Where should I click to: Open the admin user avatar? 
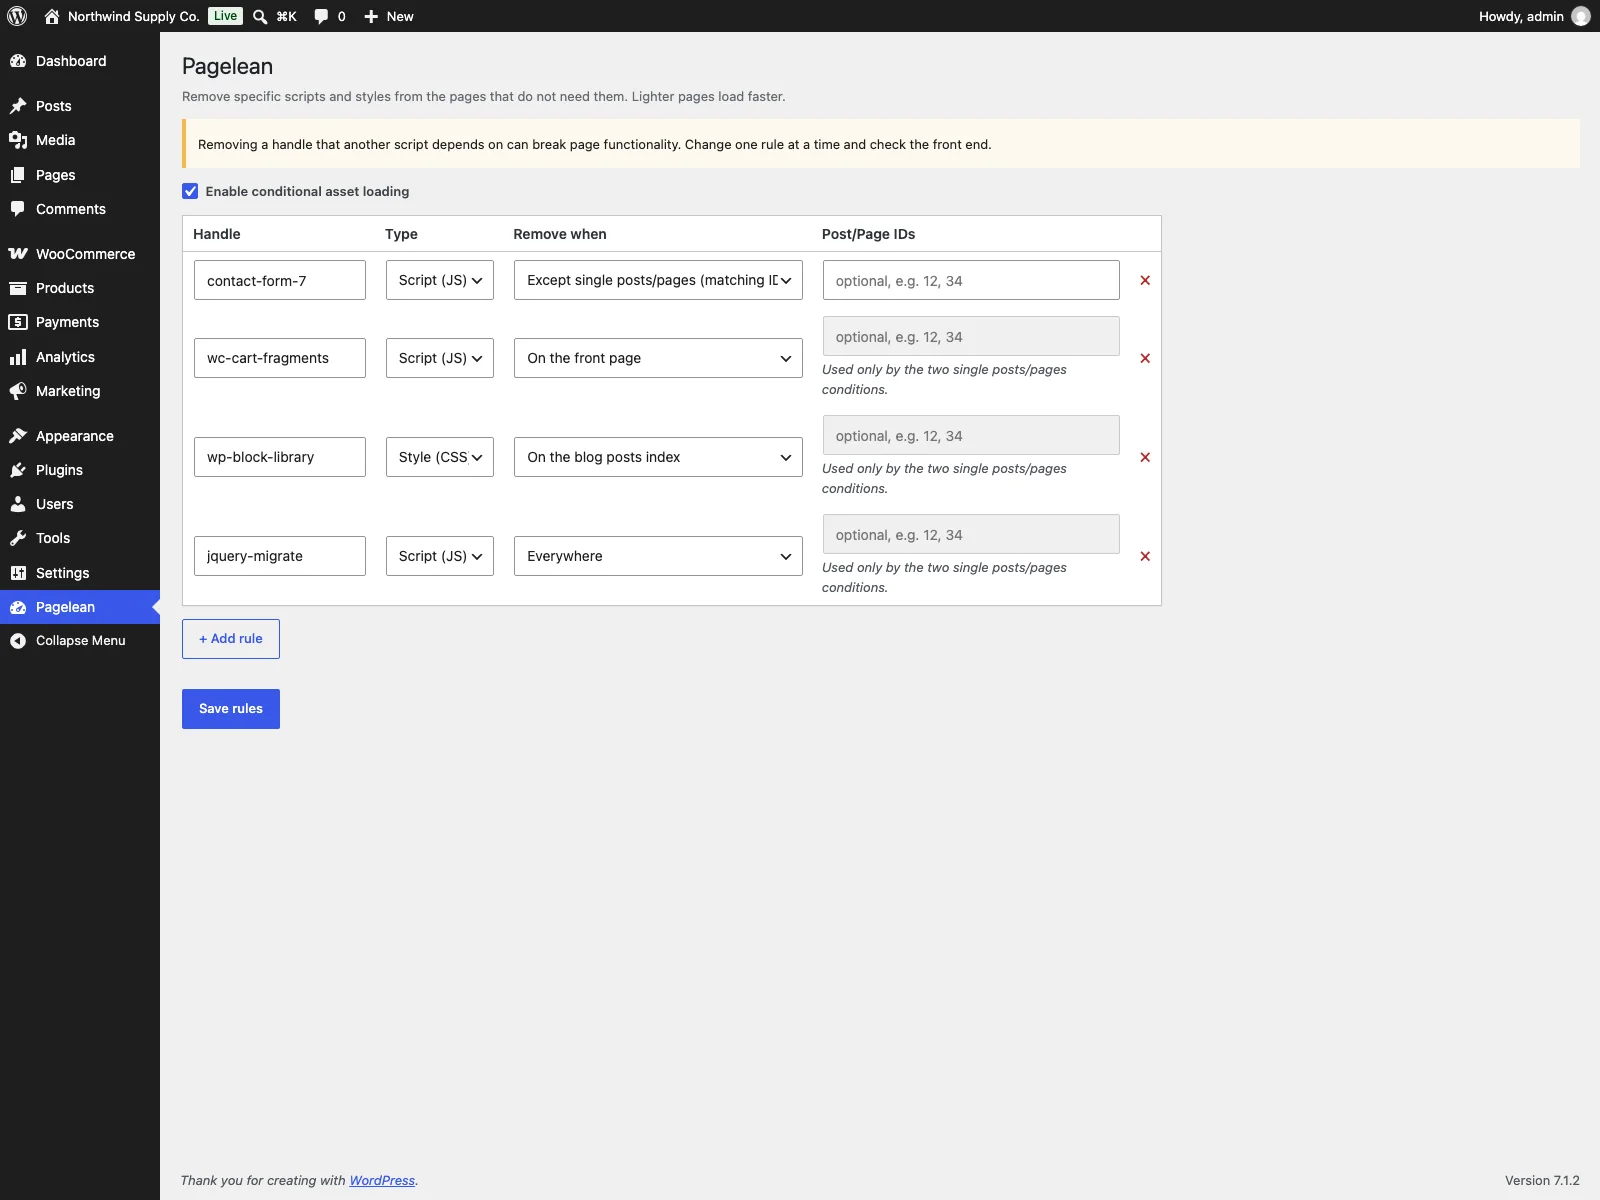(x=1581, y=16)
